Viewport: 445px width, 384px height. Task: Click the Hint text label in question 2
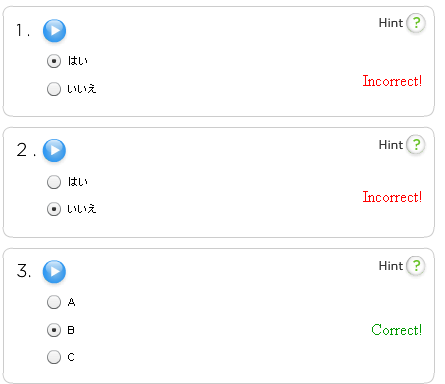pyautogui.click(x=391, y=145)
